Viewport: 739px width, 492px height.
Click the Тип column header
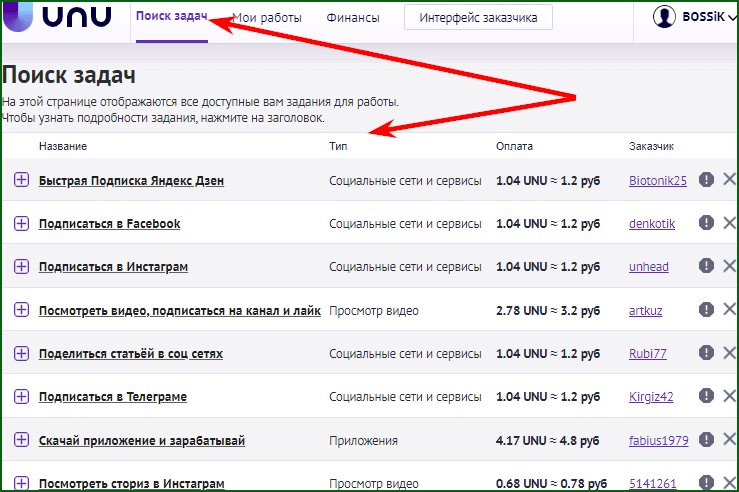click(x=338, y=146)
